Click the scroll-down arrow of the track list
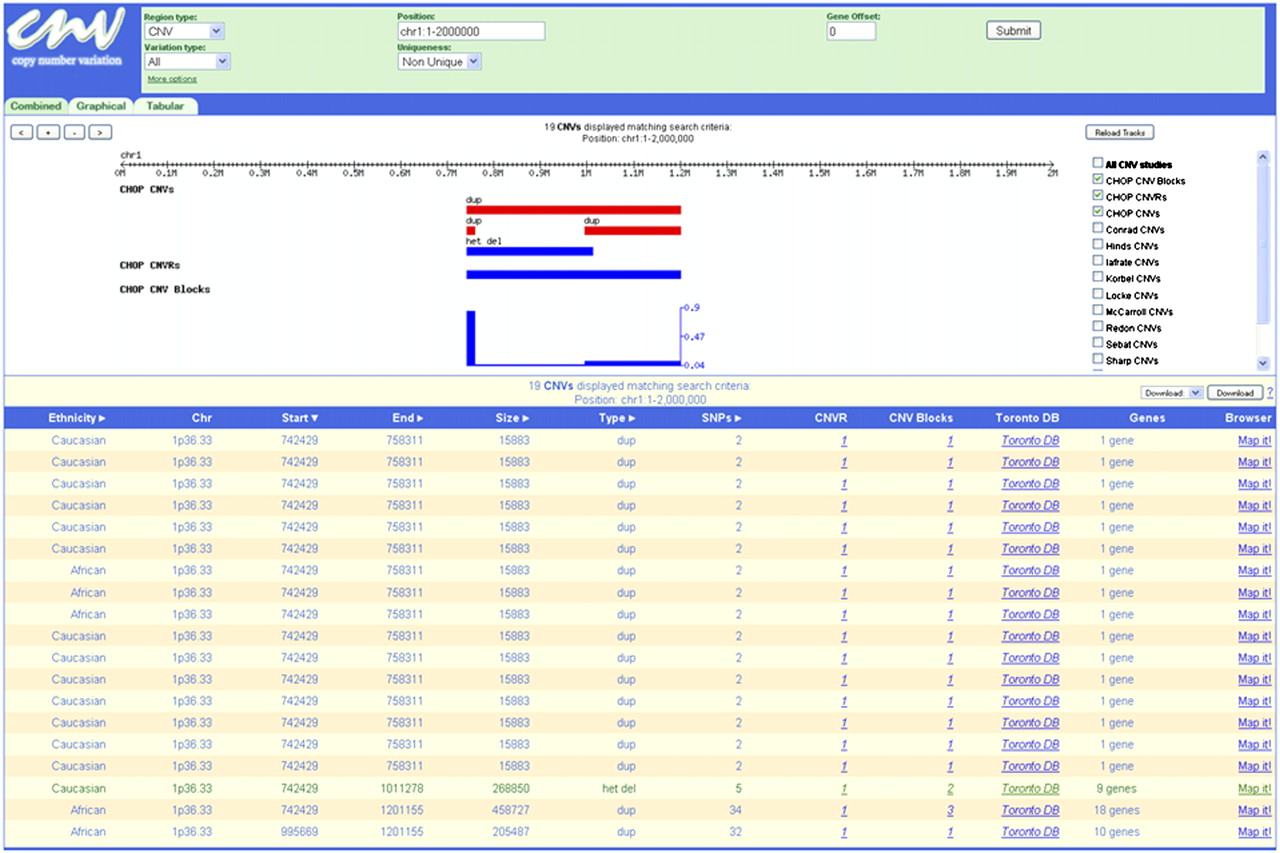The height and width of the screenshot is (853, 1280). coord(1262,364)
